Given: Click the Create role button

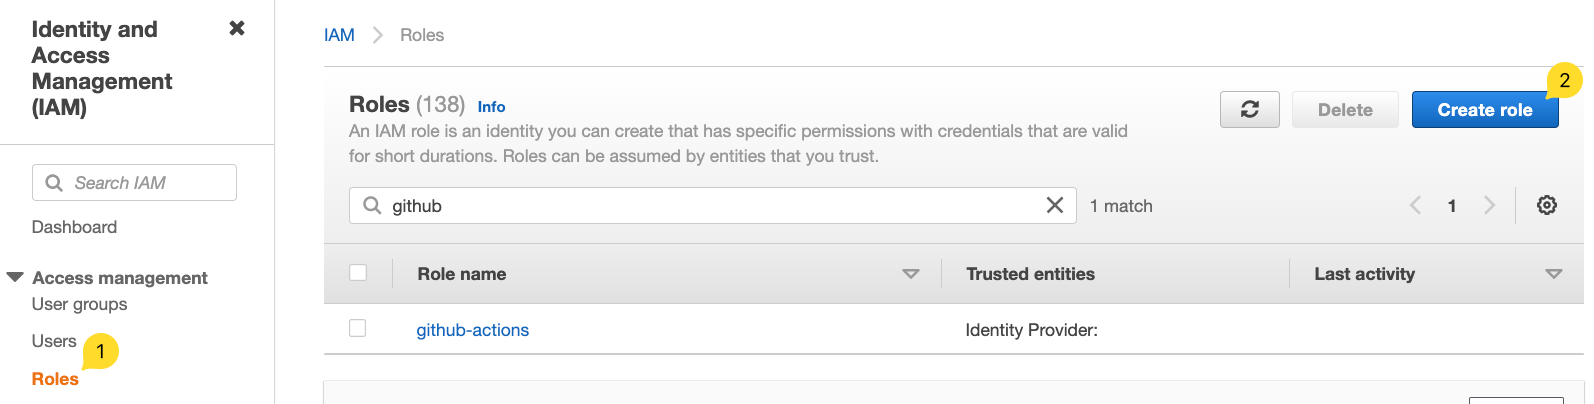Looking at the screenshot, I should [1484, 110].
